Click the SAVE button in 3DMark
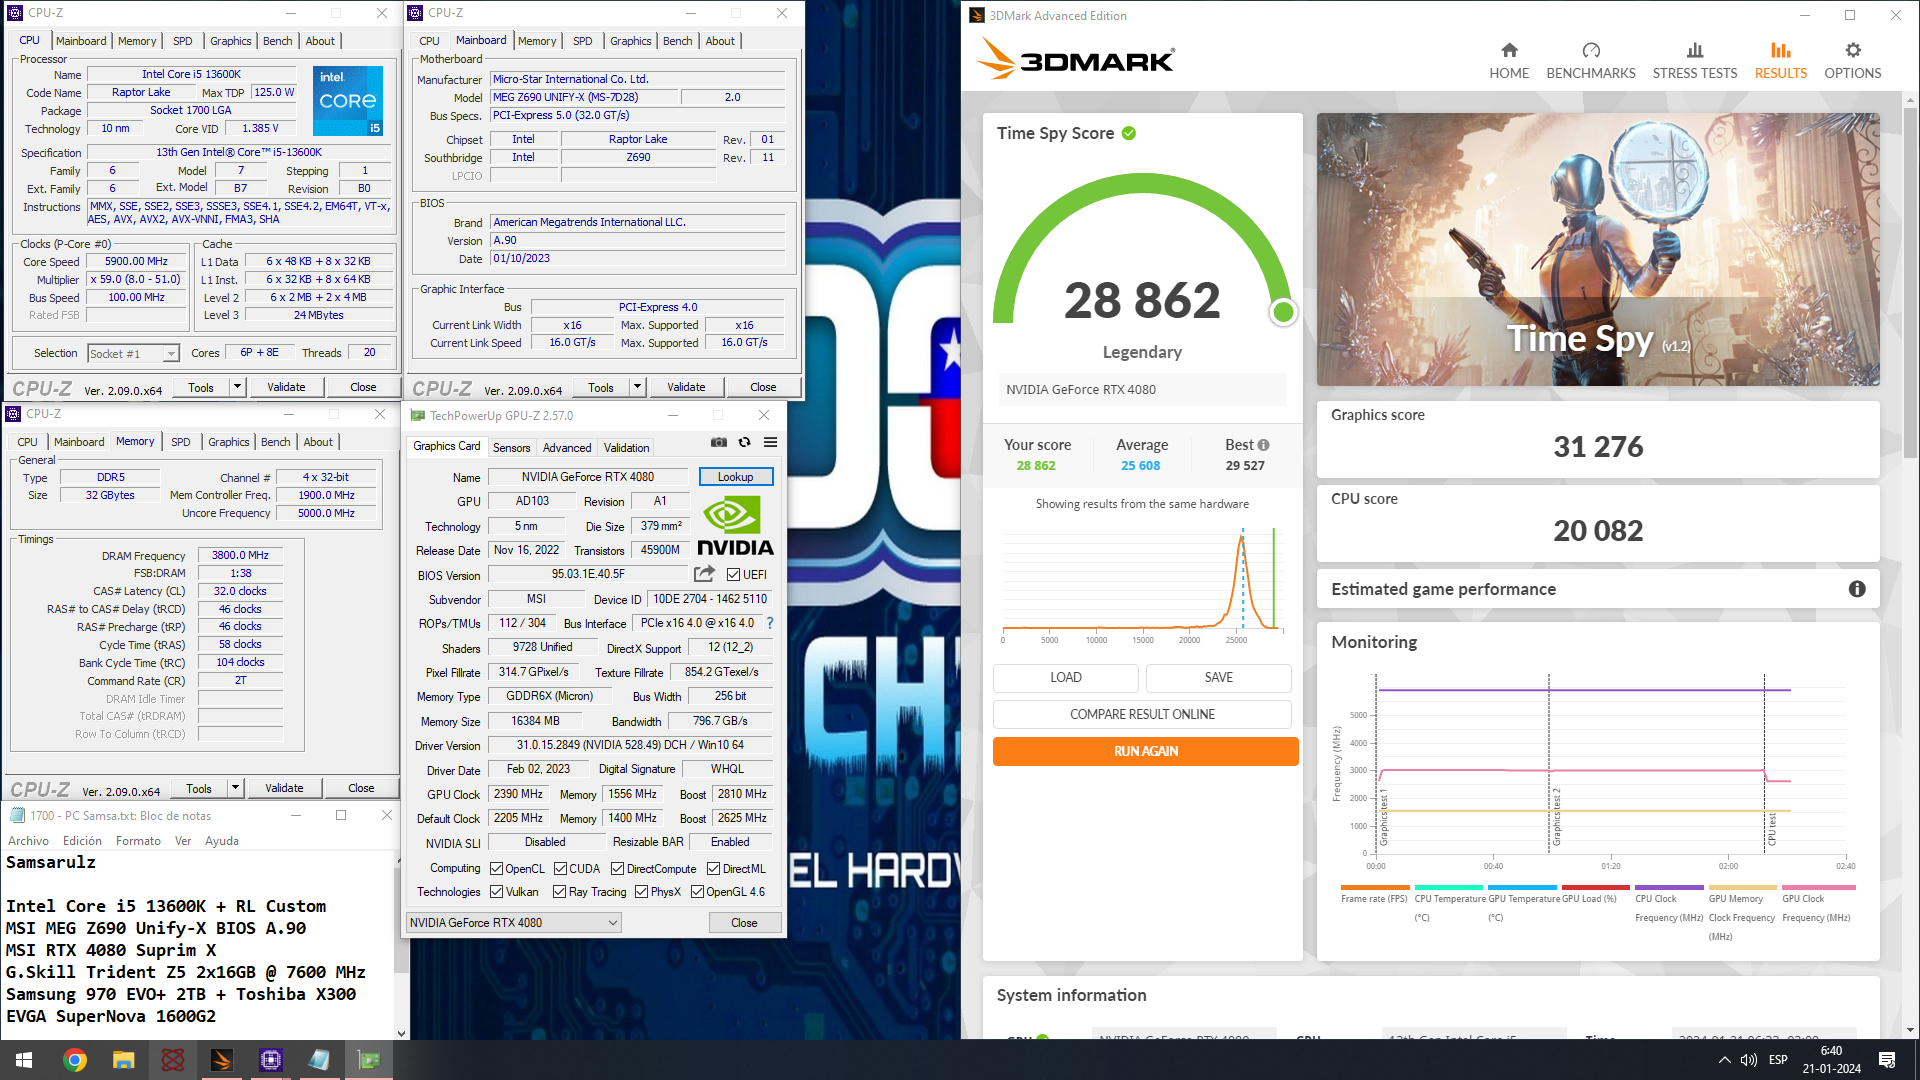 tap(1218, 677)
